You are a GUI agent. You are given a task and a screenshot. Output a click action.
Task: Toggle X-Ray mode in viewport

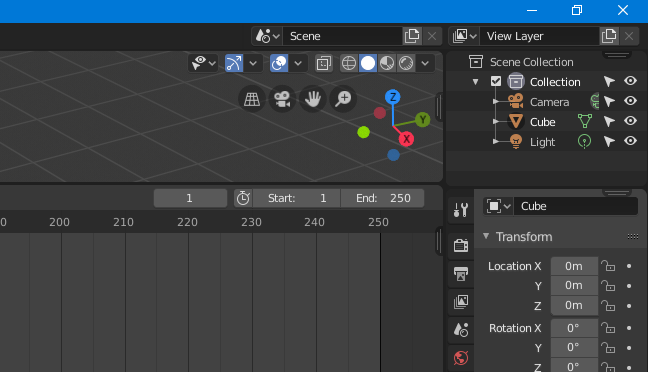tap(324, 63)
